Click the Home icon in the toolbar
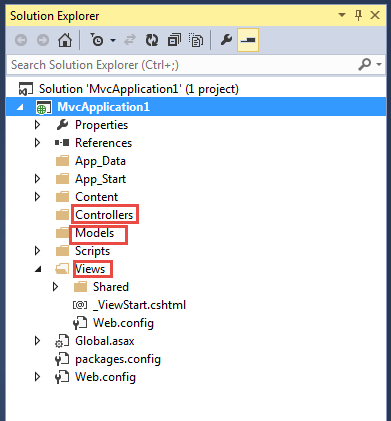The width and height of the screenshot is (391, 421). pos(65,40)
